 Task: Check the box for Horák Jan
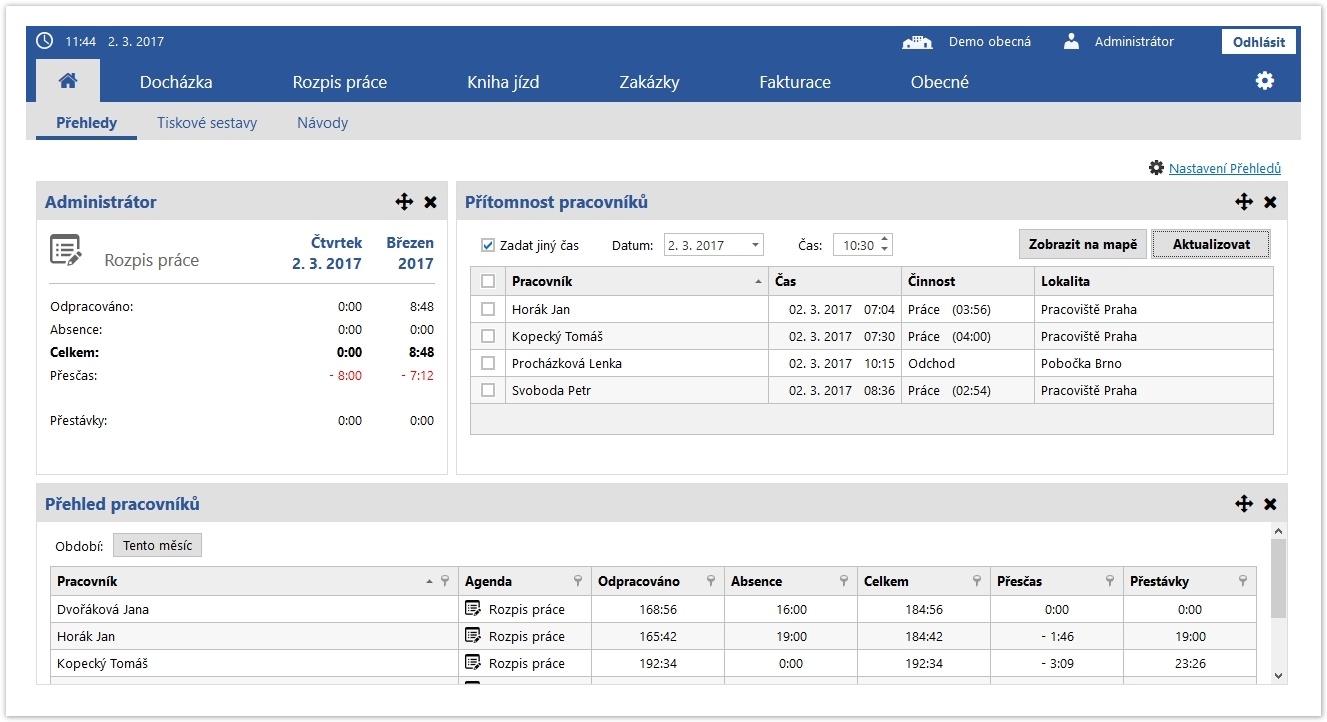pos(488,309)
